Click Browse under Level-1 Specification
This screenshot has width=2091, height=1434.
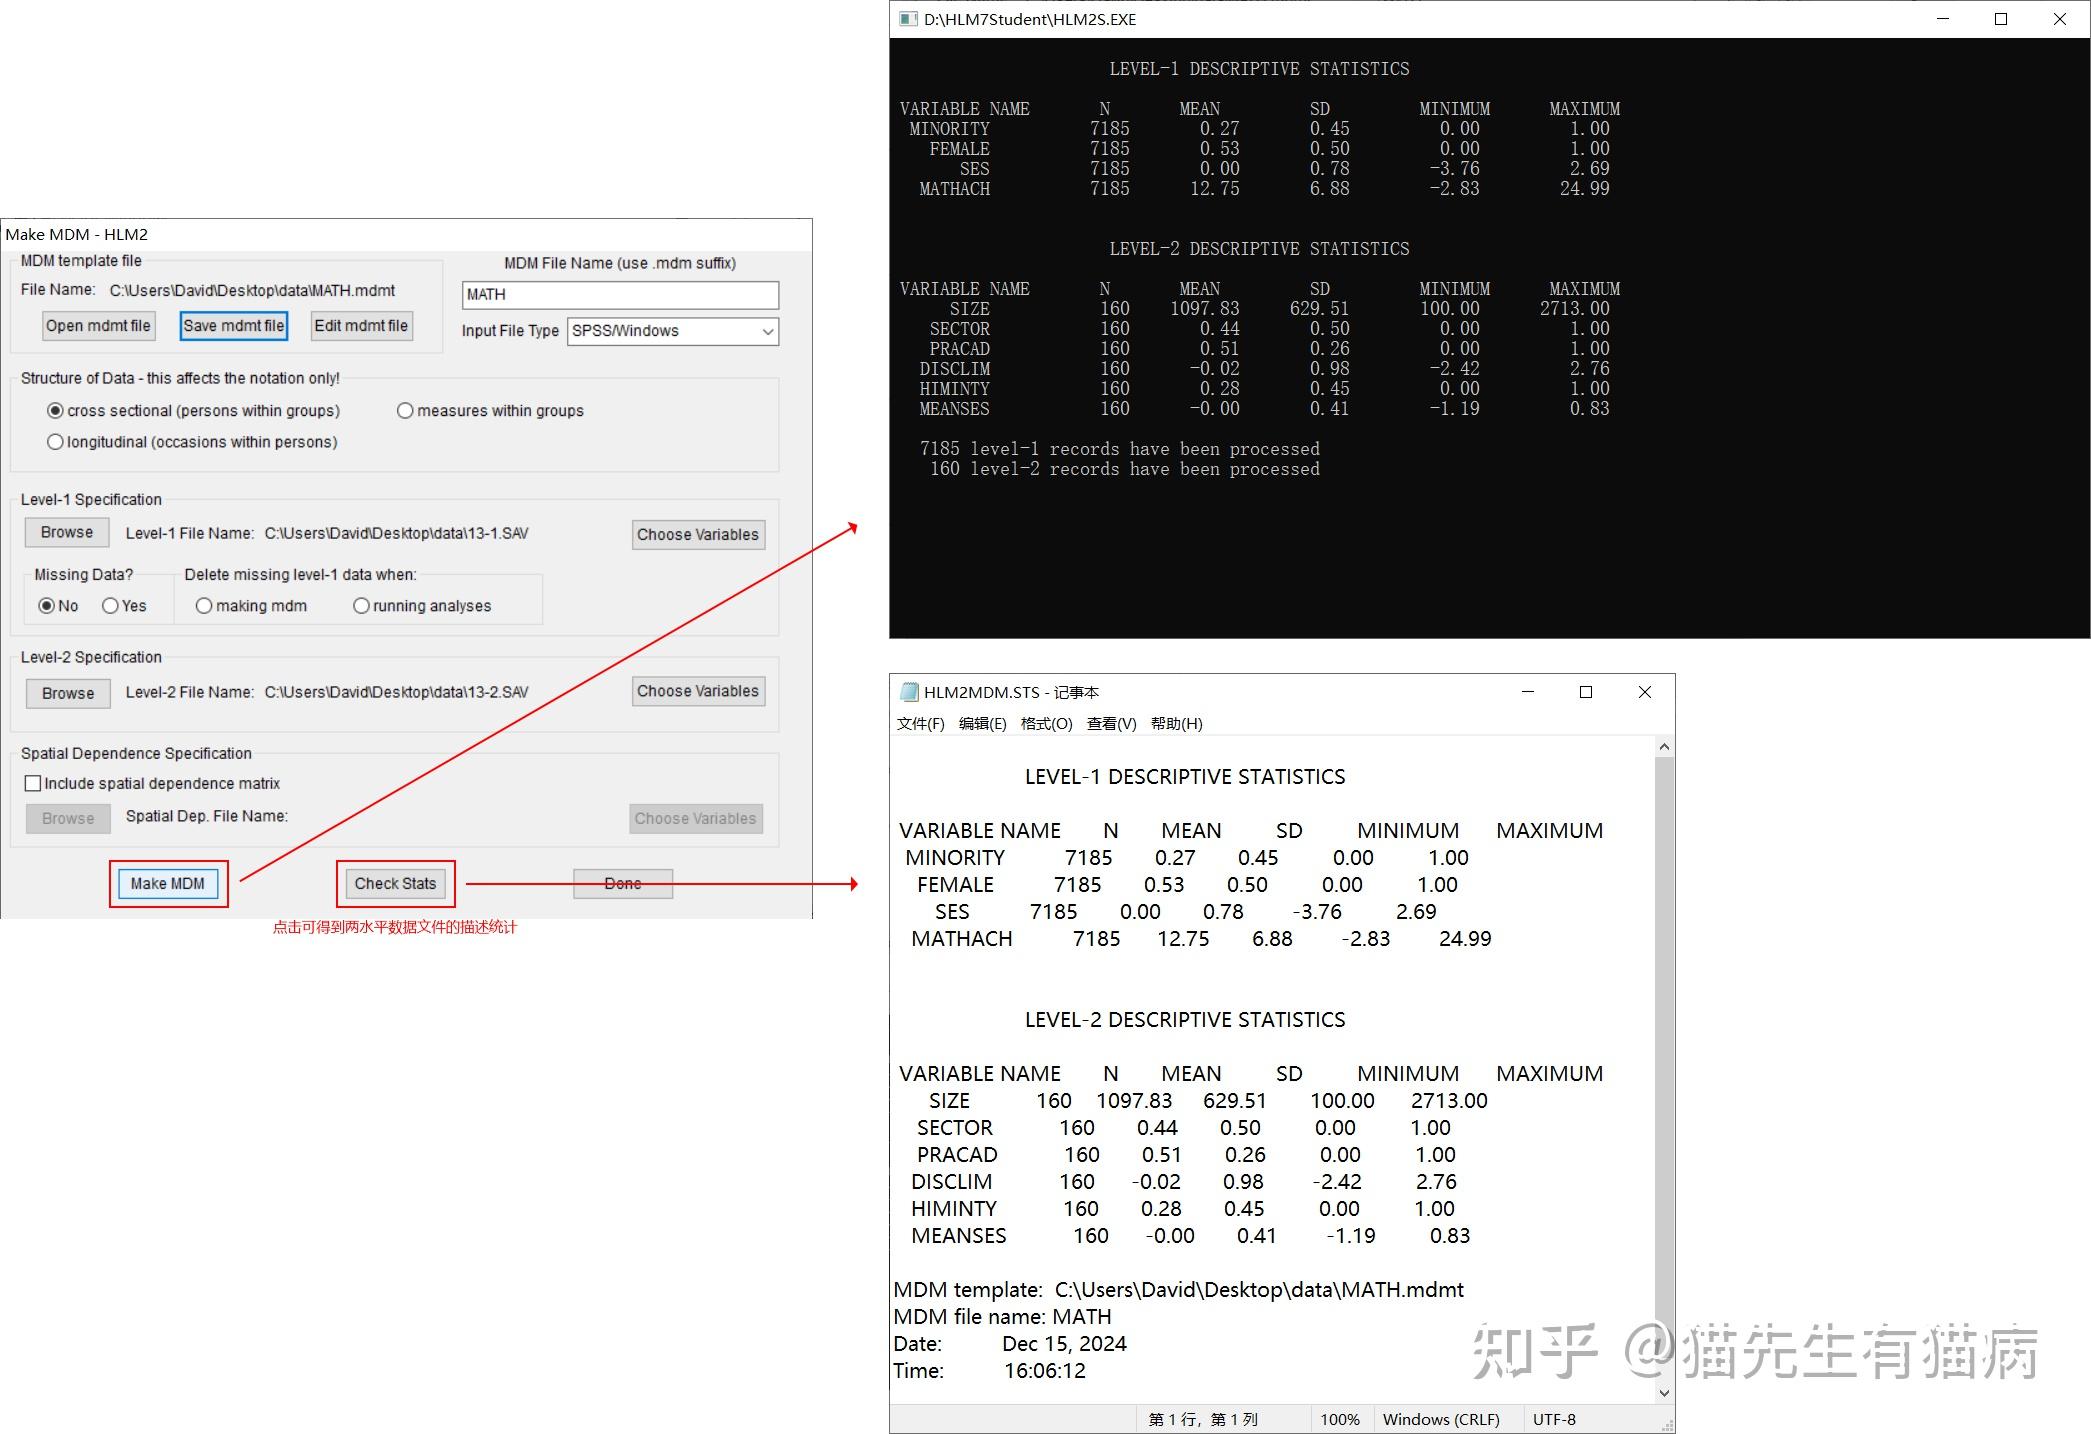click(x=66, y=532)
